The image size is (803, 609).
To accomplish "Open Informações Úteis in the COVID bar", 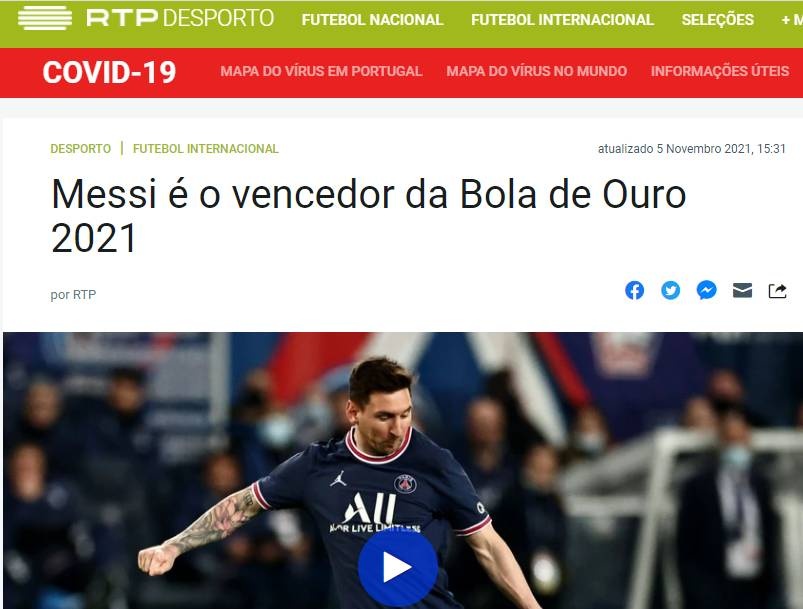I will coord(720,71).
